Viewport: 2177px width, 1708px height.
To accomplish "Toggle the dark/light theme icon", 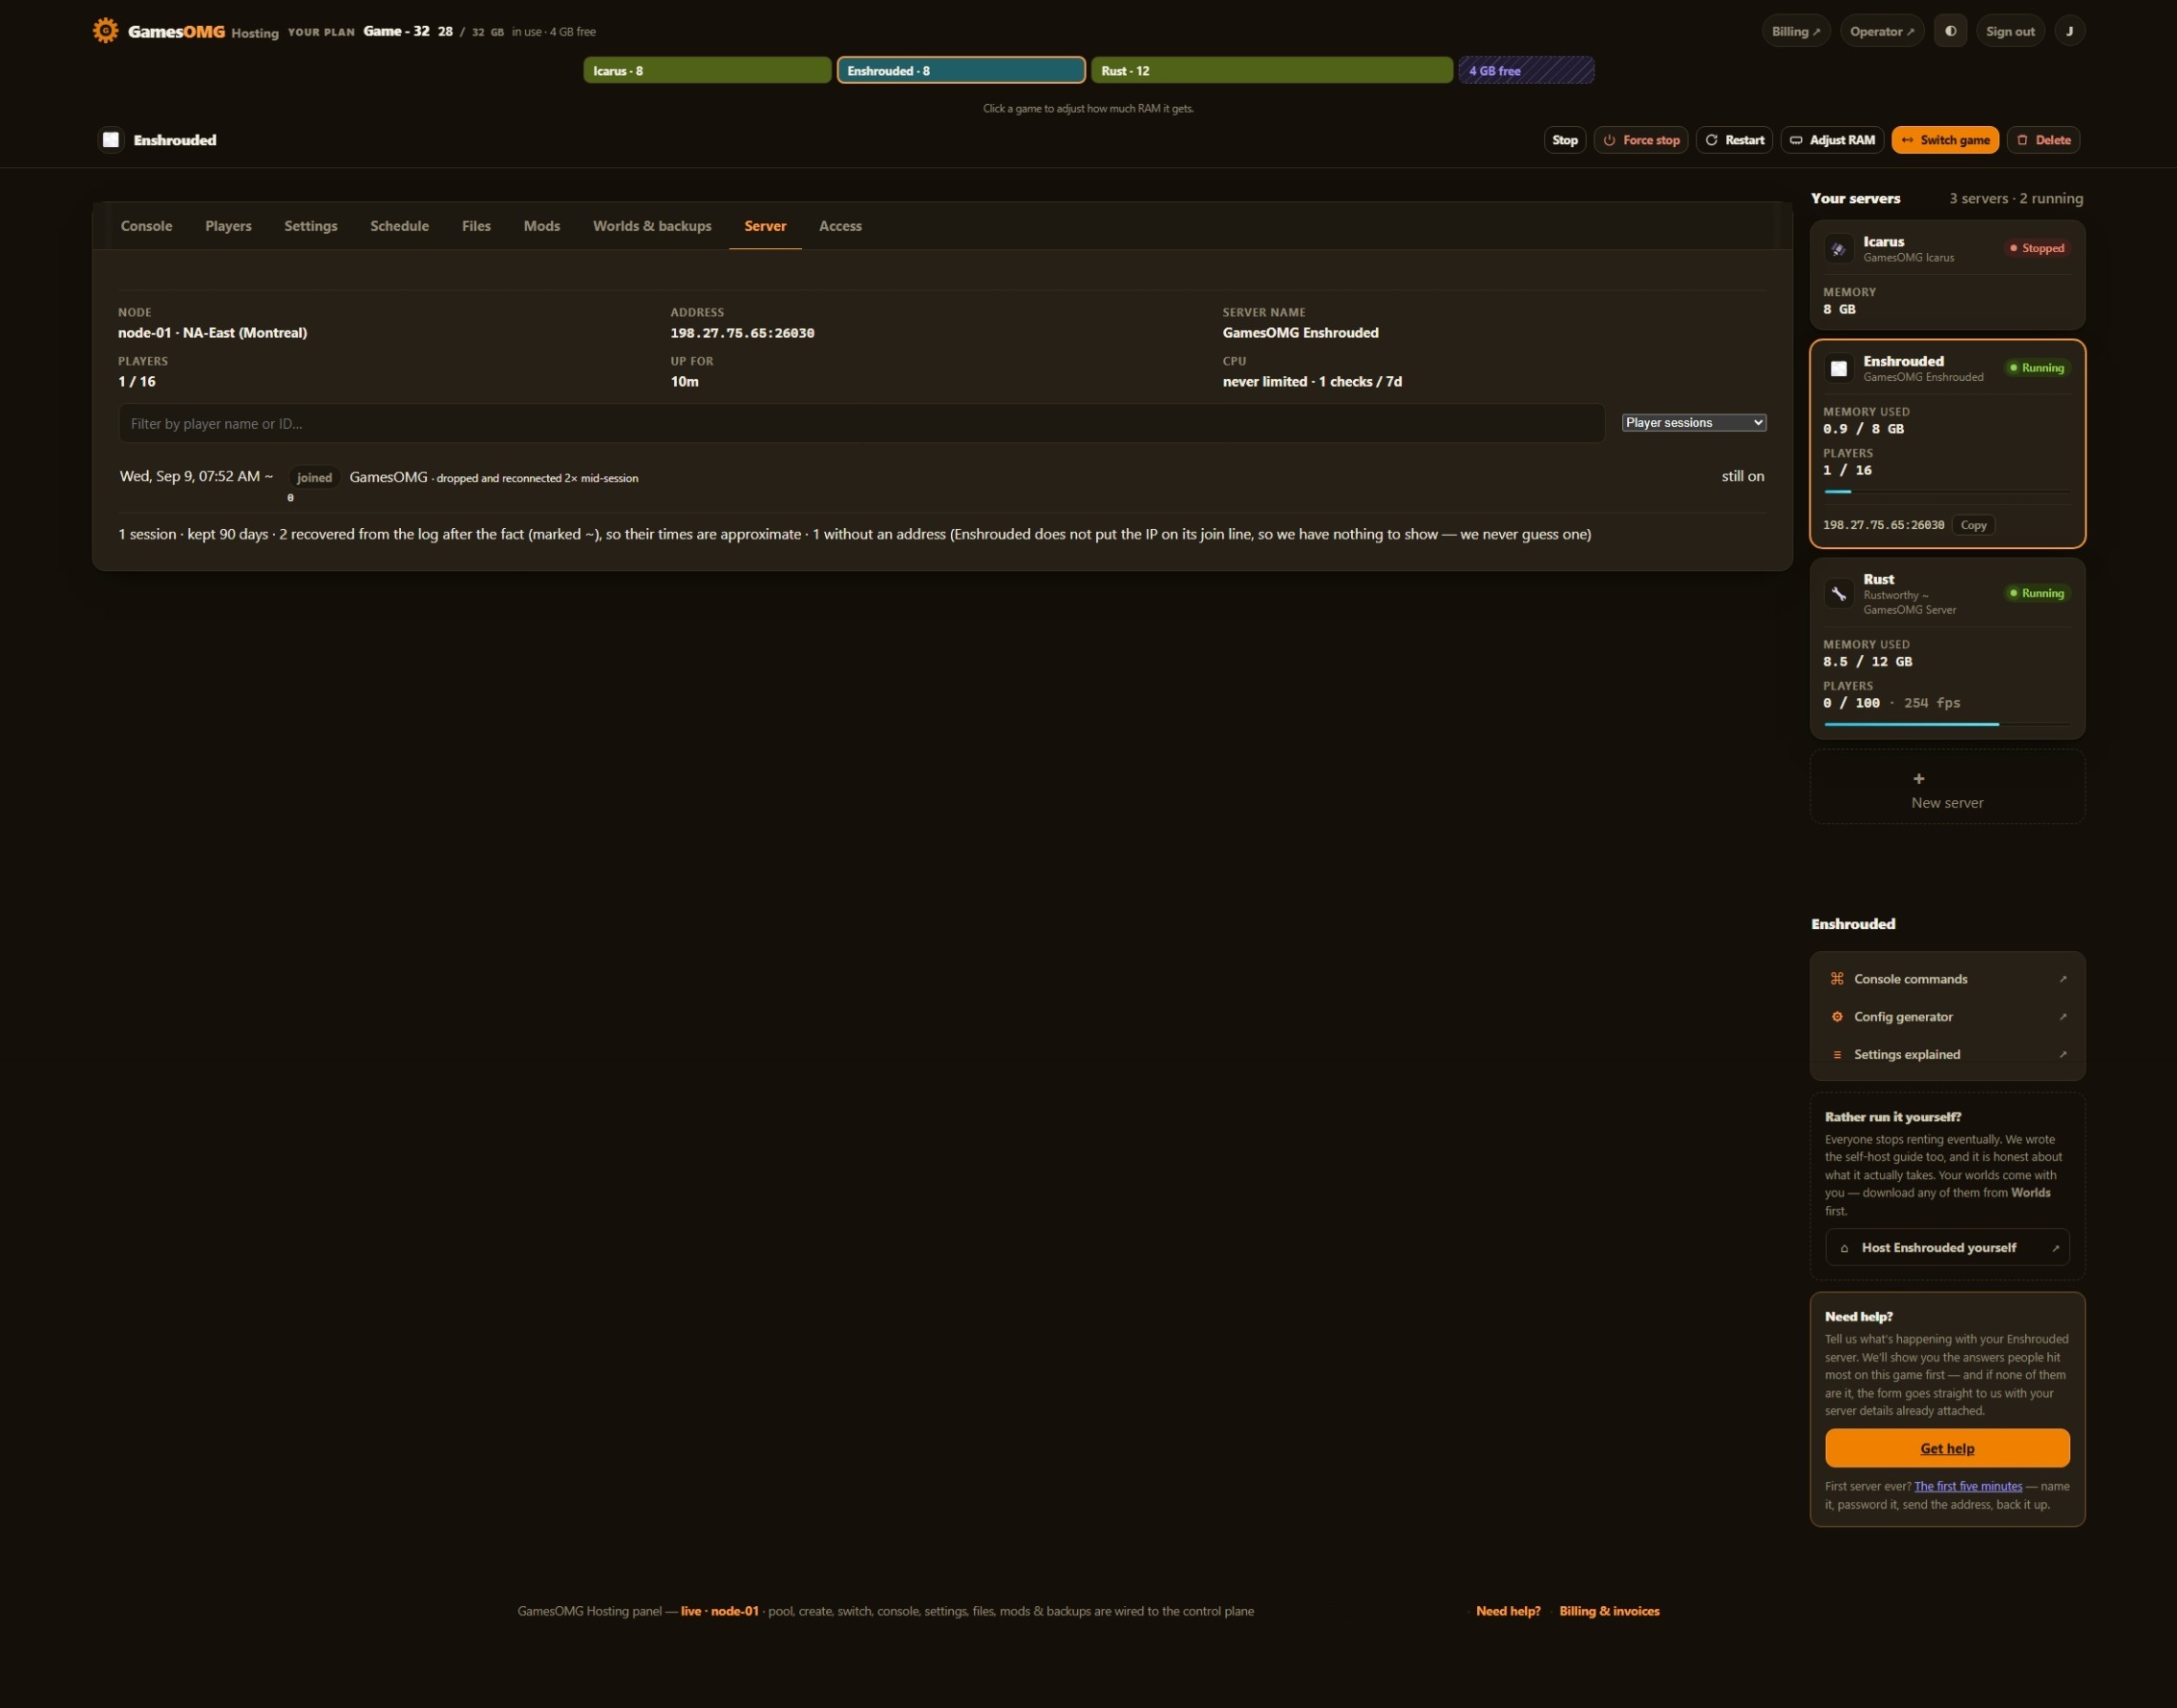I will tap(1949, 31).
